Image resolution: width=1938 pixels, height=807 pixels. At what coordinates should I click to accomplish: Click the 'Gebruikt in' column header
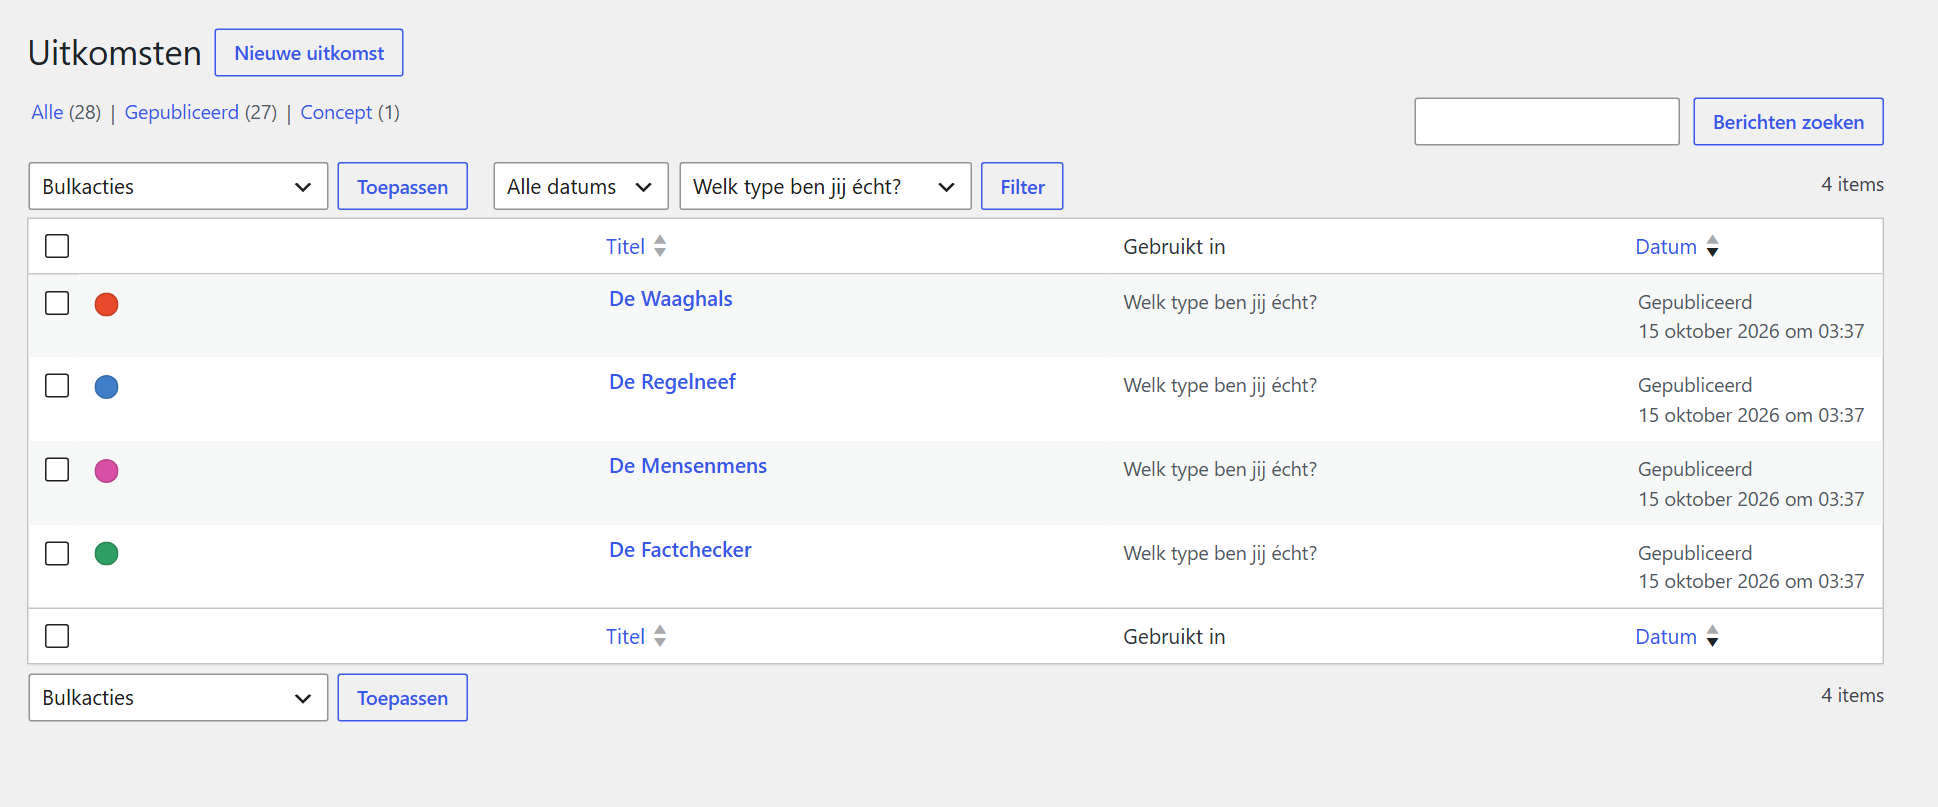point(1174,246)
